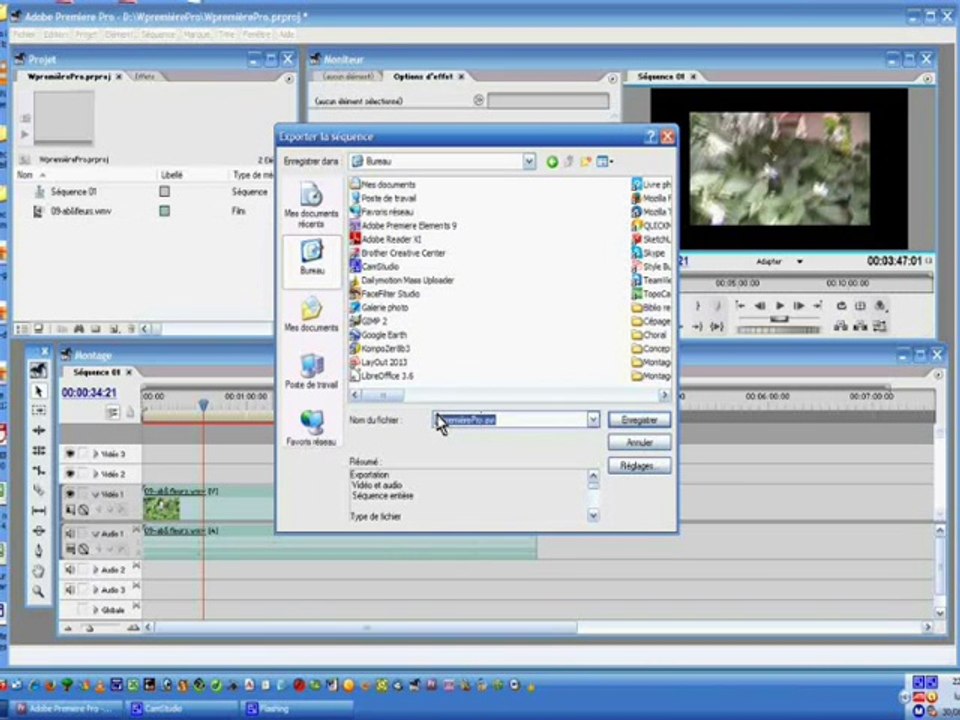This screenshot has width=960, height=720.
Task: Open the Trim monitor icon
Action: pos(880,326)
